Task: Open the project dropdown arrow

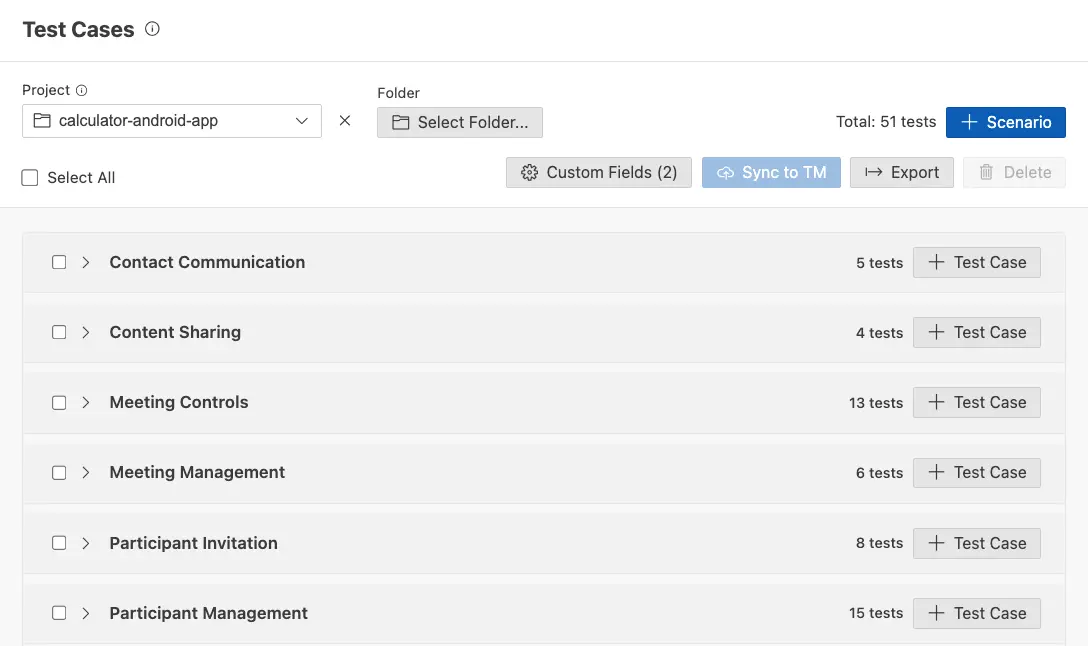Action: pos(302,120)
